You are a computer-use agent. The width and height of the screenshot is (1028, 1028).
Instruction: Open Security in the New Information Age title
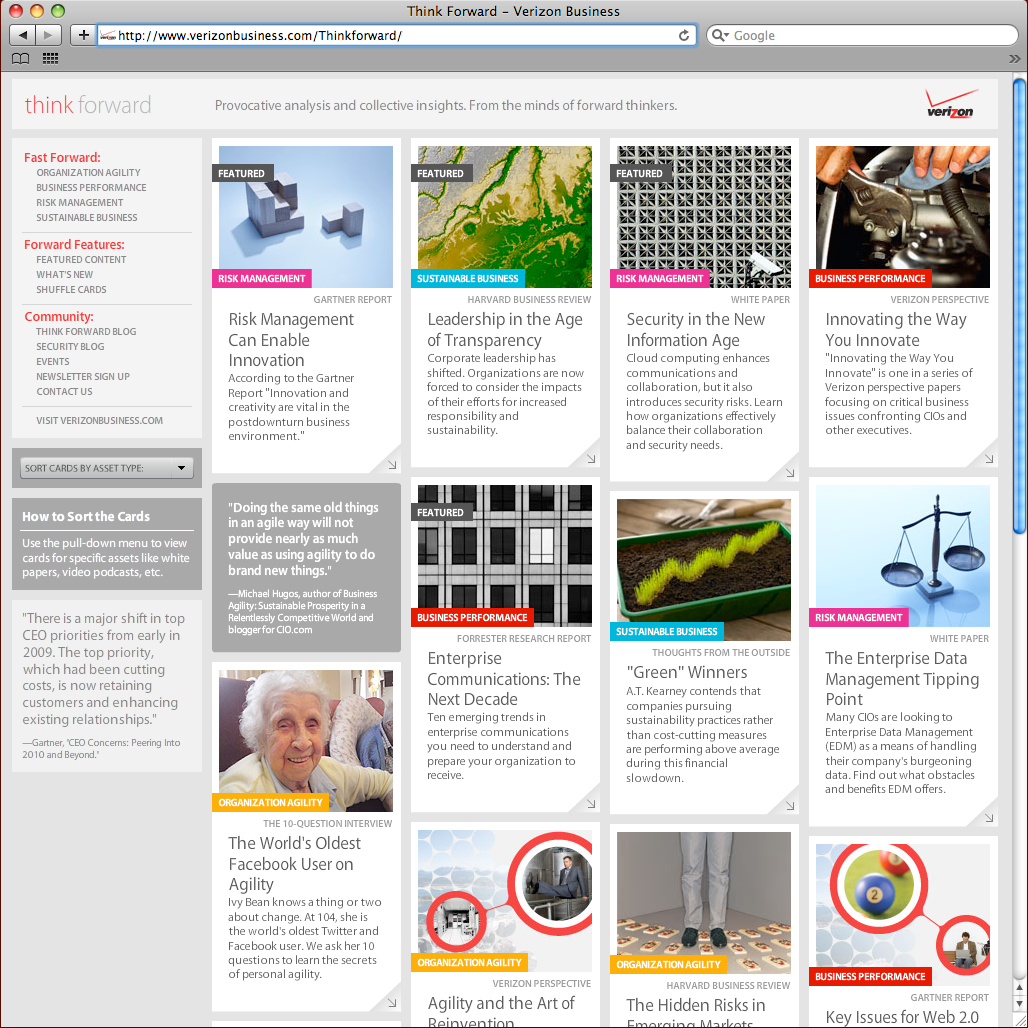pyautogui.click(x=696, y=330)
